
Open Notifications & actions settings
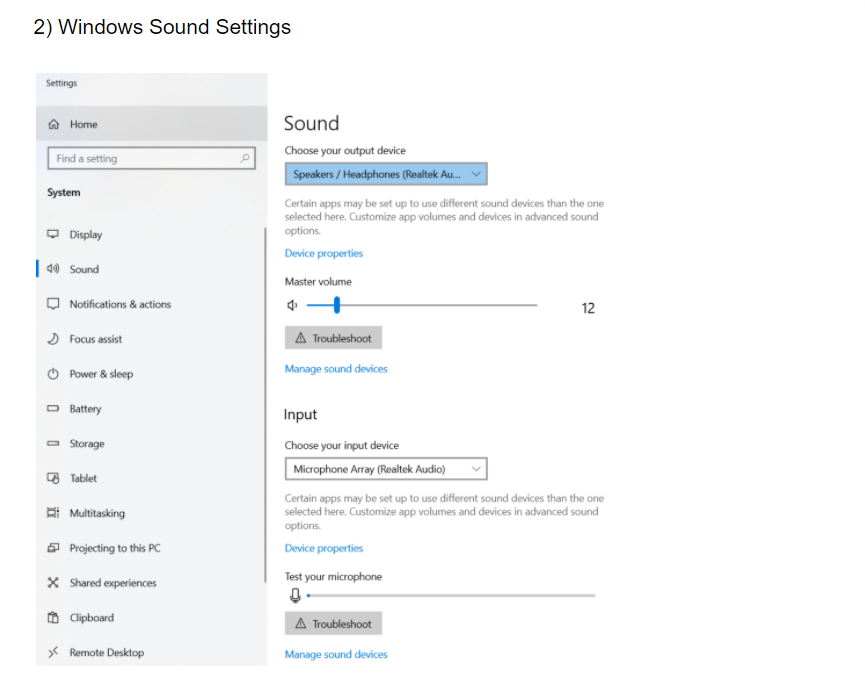tap(119, 304)
